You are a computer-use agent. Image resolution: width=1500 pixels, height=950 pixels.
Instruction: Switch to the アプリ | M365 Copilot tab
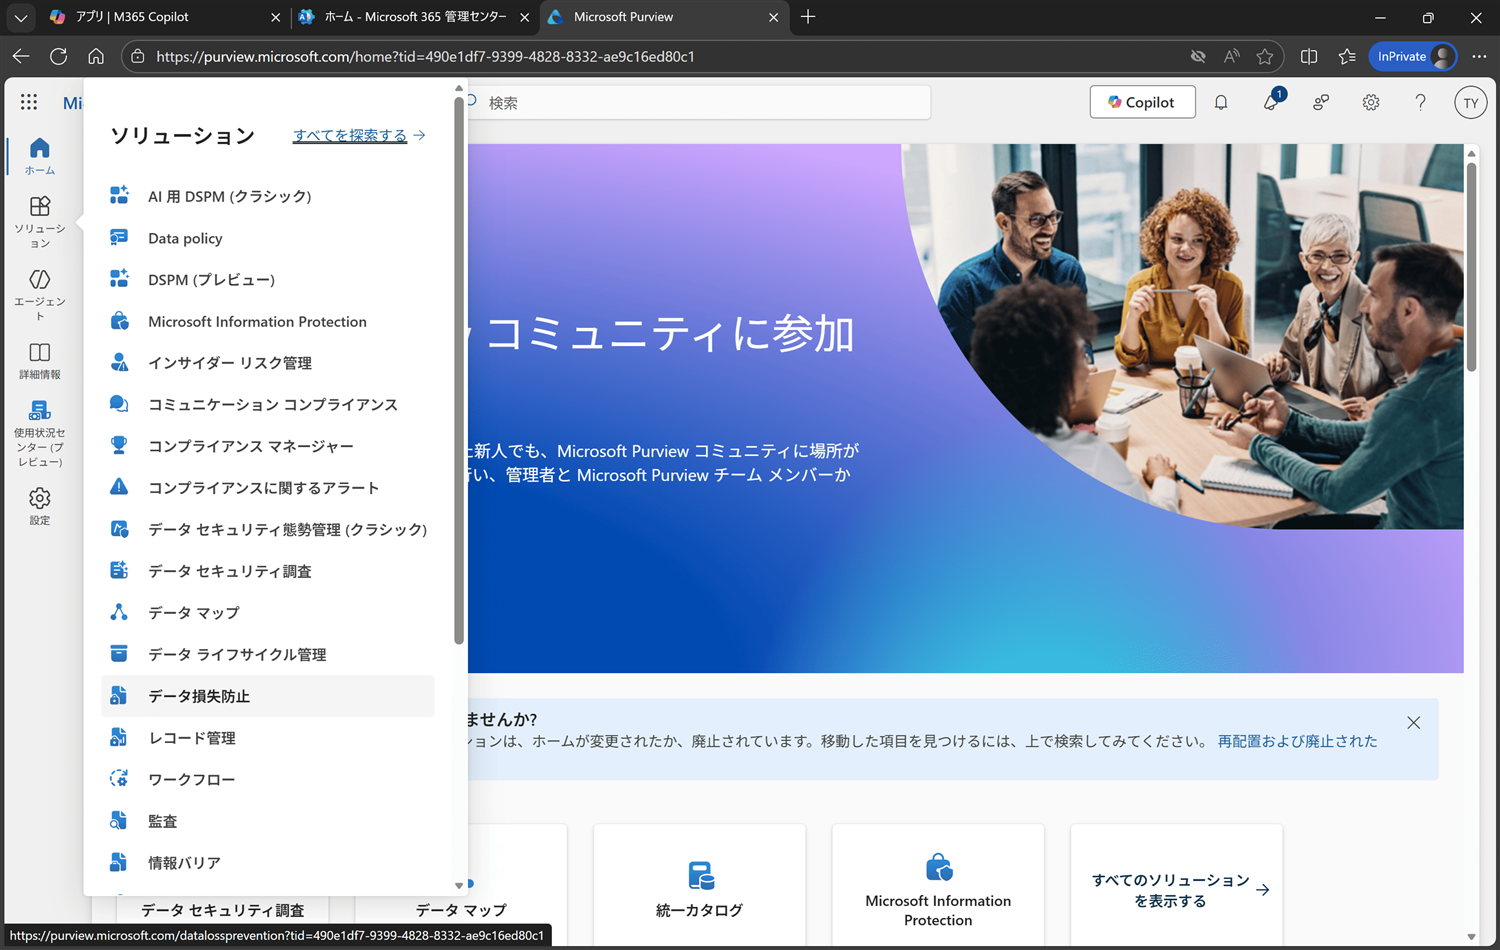(x=163, y=17)
